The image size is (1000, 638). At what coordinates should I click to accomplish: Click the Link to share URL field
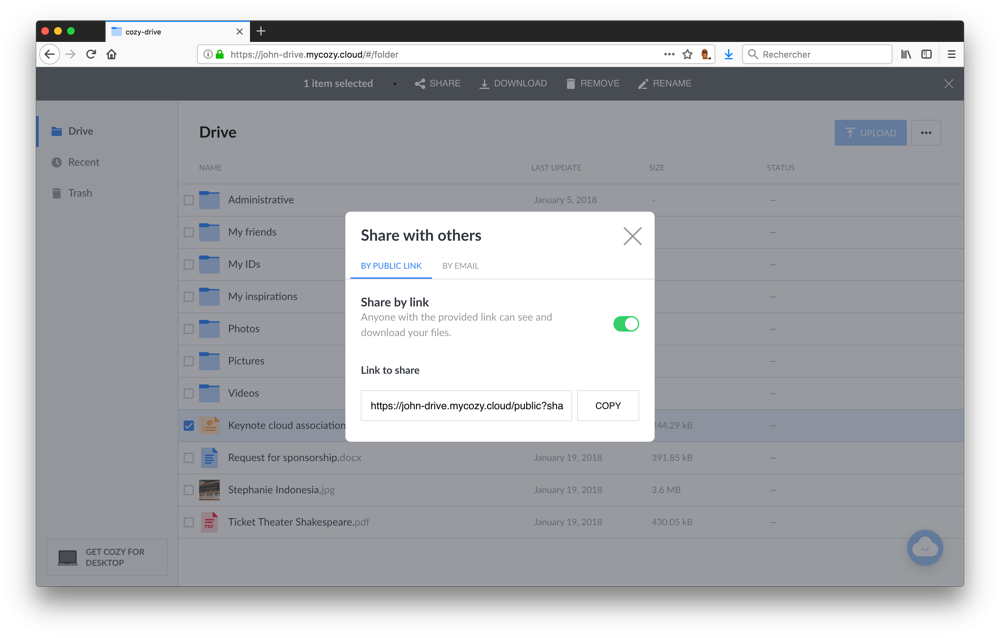[x=466, y=406]
